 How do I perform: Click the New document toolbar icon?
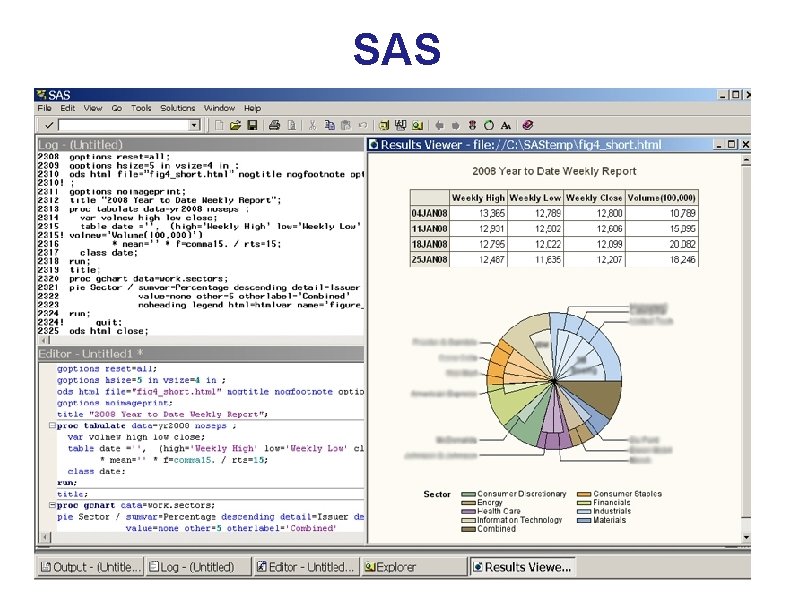(x=219, y=125)
